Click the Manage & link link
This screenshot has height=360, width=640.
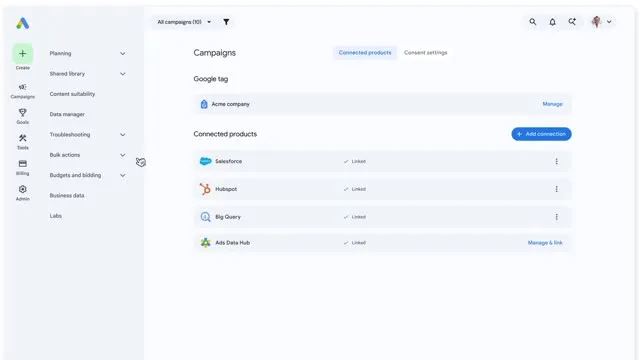coord(545,242)
